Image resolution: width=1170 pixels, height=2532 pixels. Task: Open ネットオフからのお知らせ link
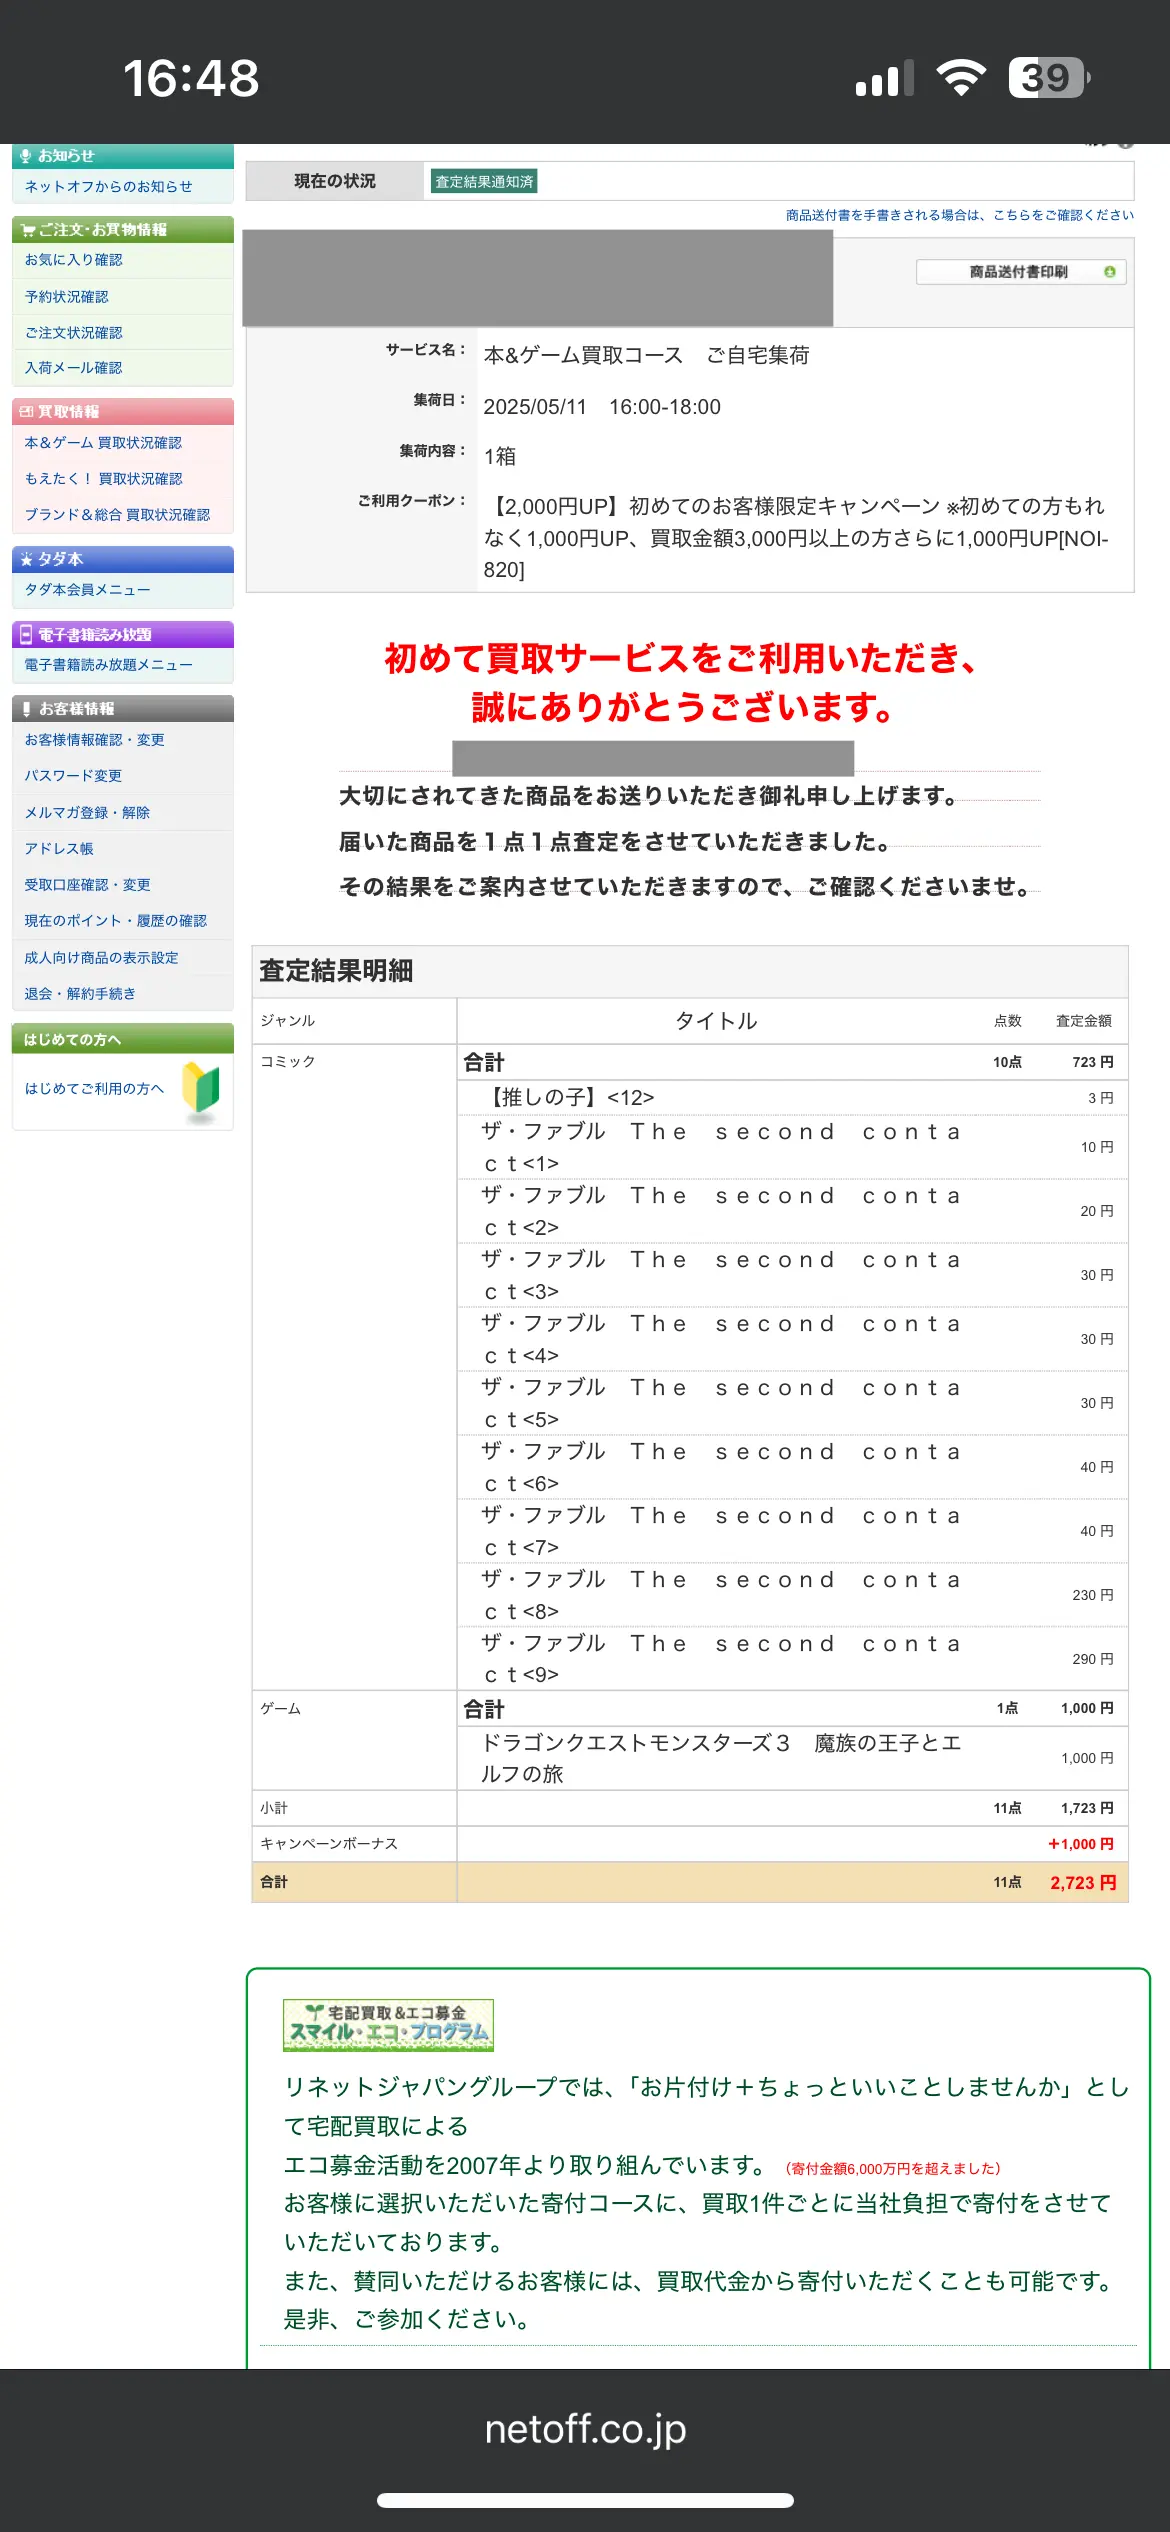tap(108, 187)
